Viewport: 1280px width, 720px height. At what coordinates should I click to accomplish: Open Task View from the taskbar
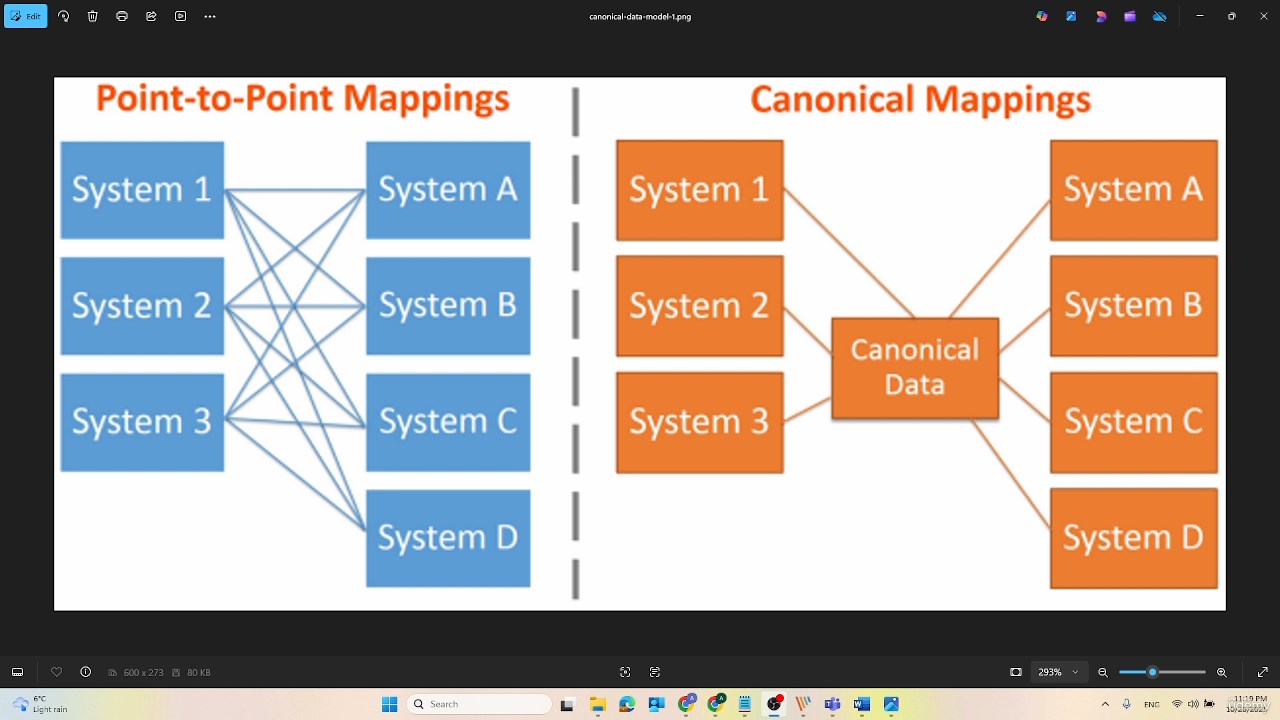568,704
